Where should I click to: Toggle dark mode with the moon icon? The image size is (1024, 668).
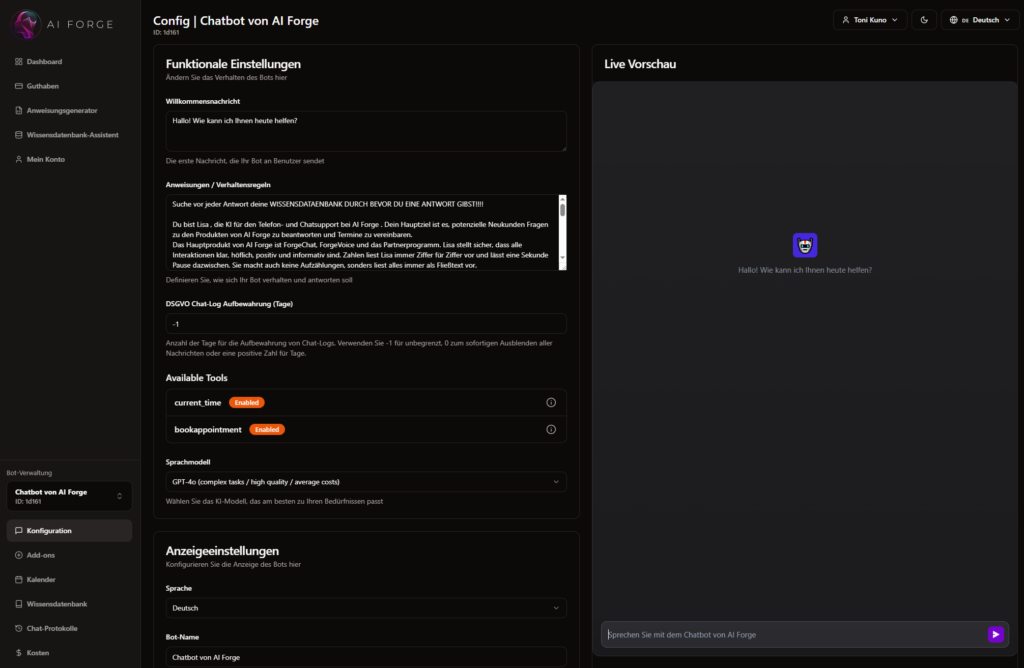[924, 20]
